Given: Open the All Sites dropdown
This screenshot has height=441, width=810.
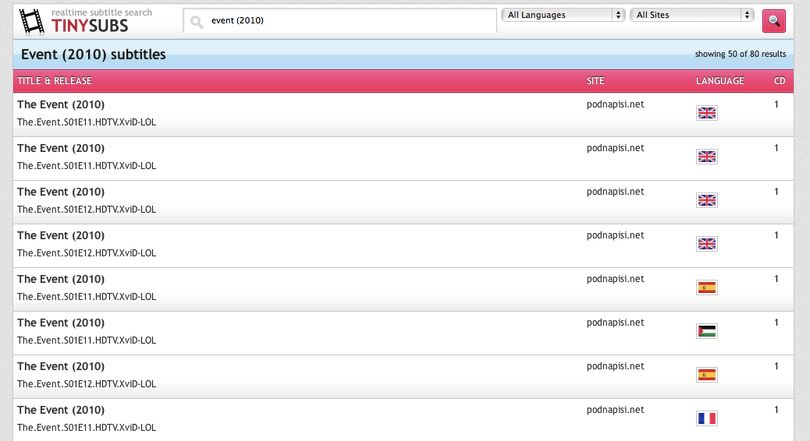Looking at the screenshot, I should pyautogui.click(x=692, y=15).
